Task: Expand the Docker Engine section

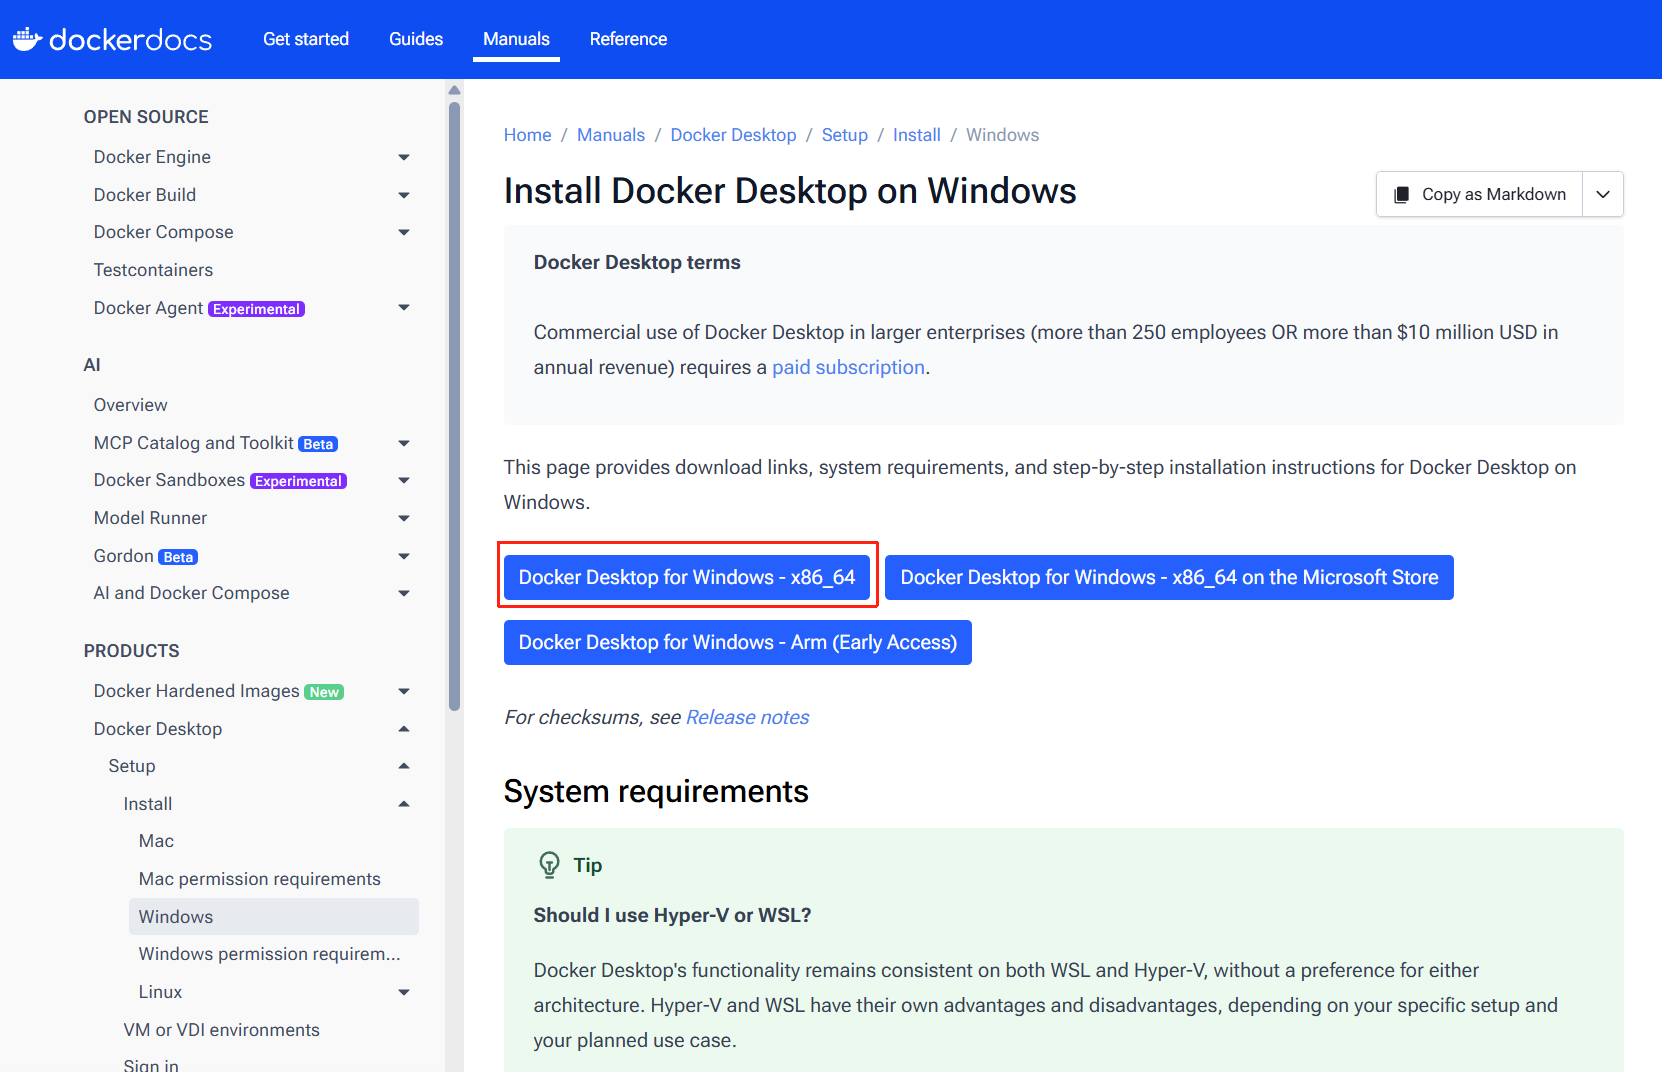Action: (x=404, y=157)
